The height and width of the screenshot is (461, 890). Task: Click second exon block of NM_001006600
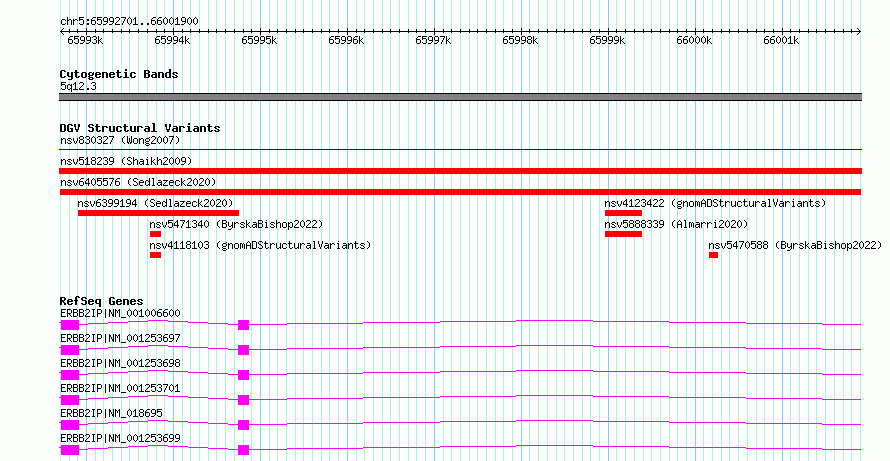[244, 325]
